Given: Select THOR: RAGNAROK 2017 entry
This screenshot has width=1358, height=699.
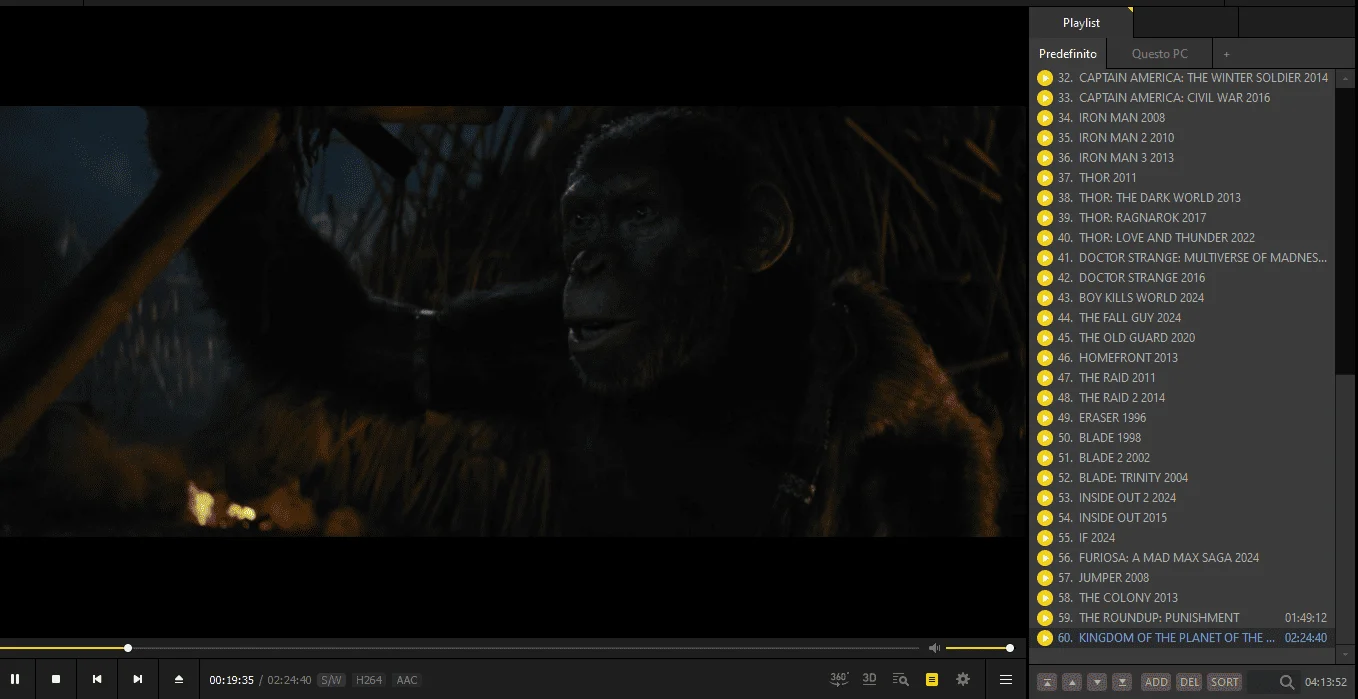Looking at the screenshot, I should 1183,218.
